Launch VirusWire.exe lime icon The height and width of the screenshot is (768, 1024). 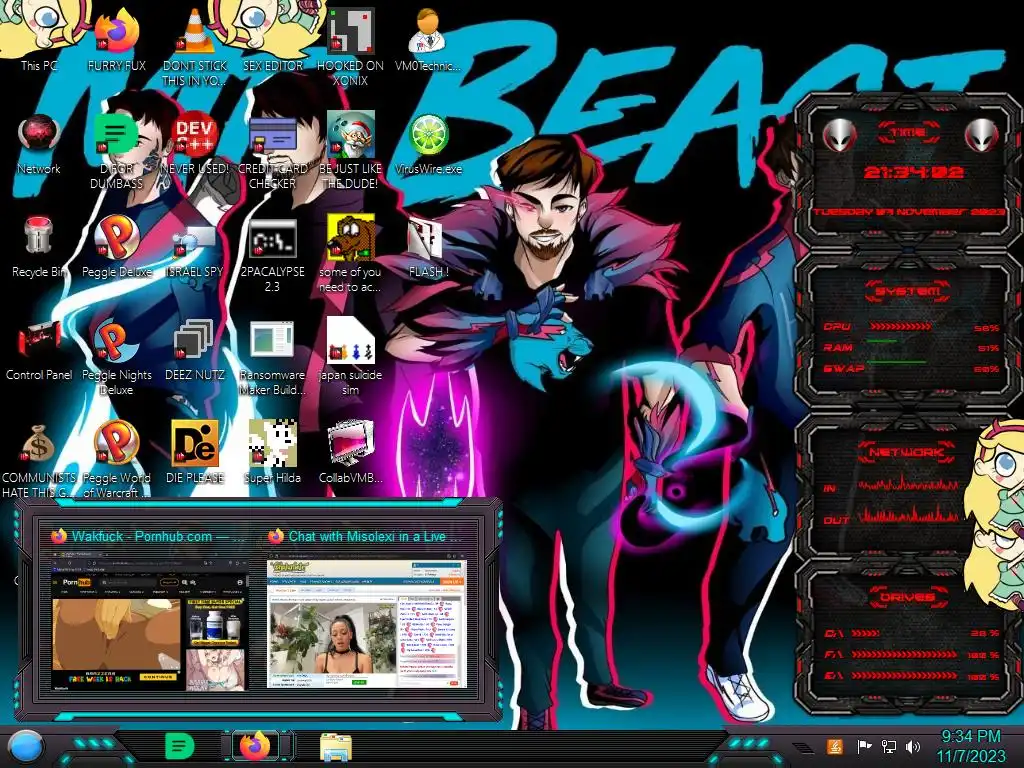(x=428, y=144)
